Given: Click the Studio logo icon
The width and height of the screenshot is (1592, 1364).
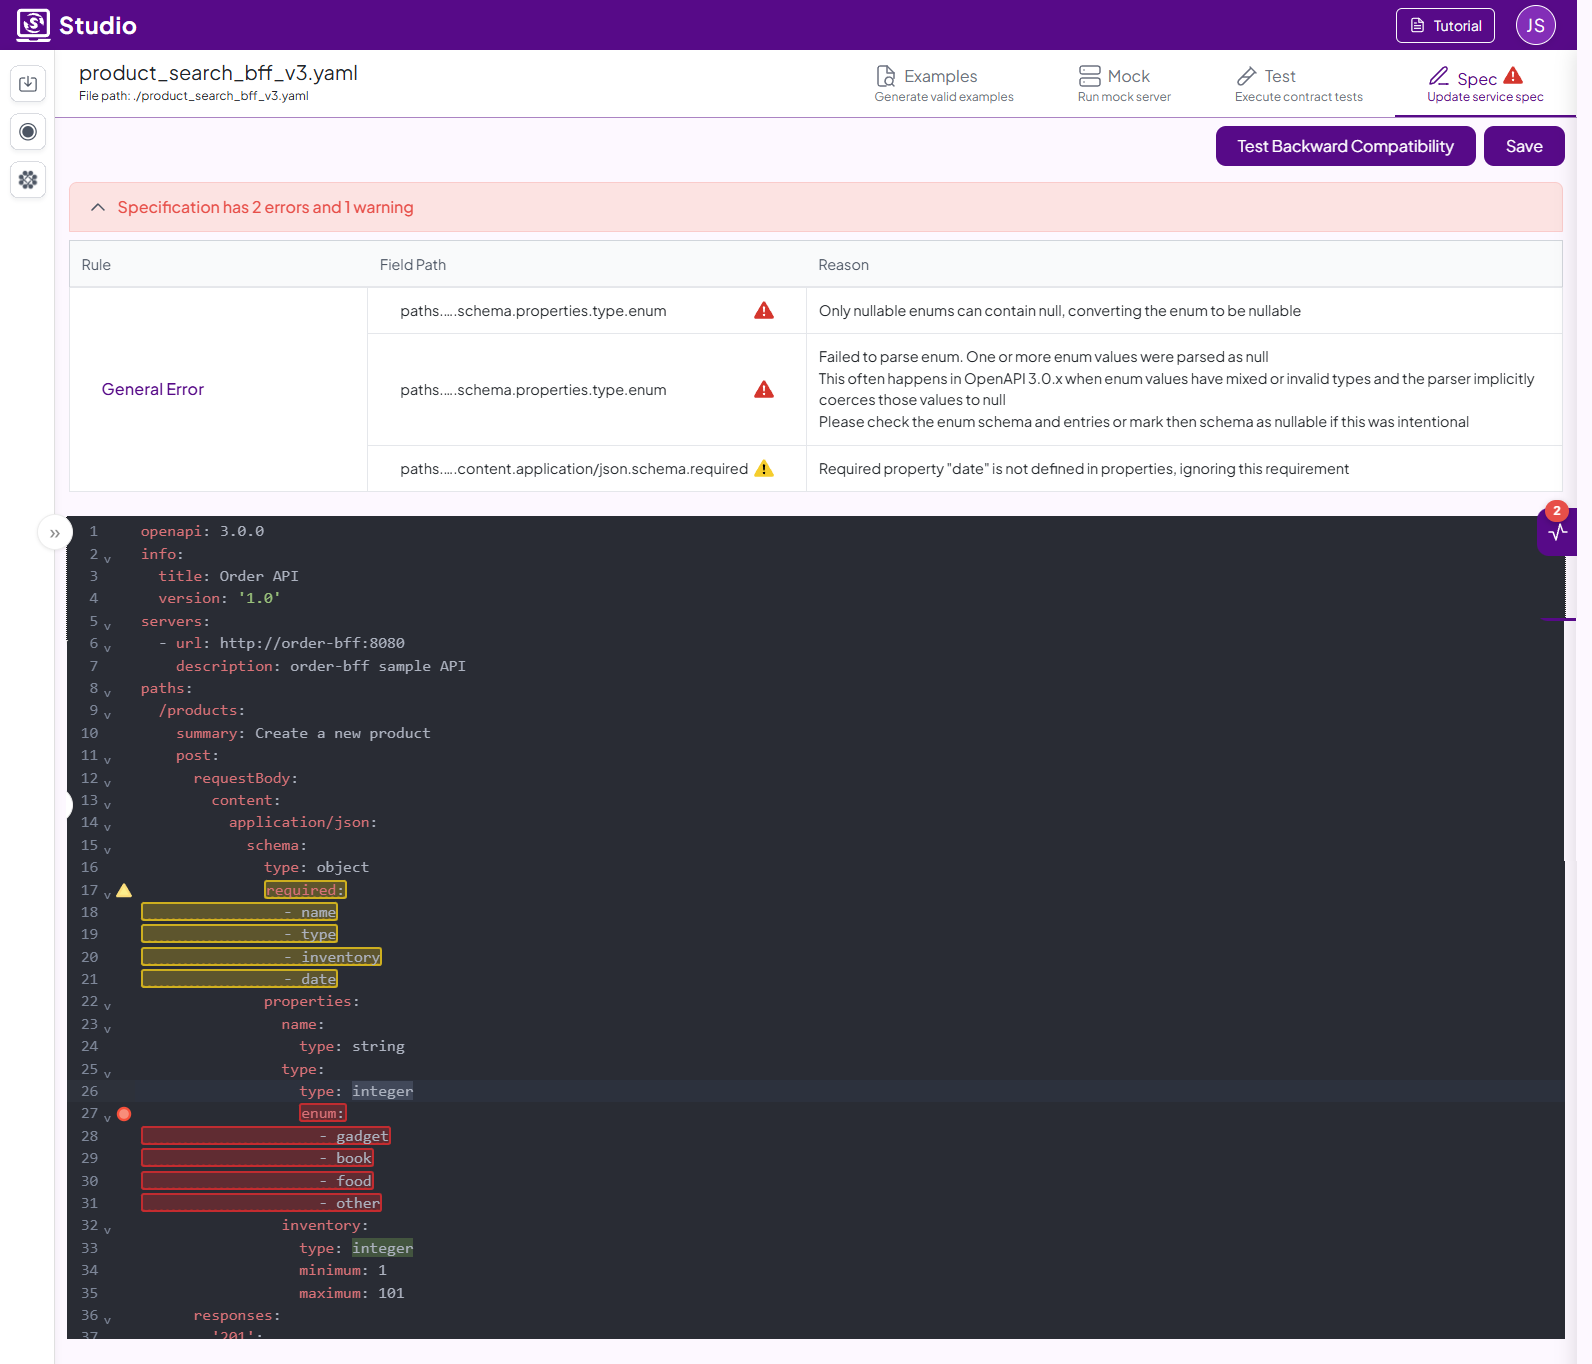Looking at the screenshot, I should tap(33, 25).
